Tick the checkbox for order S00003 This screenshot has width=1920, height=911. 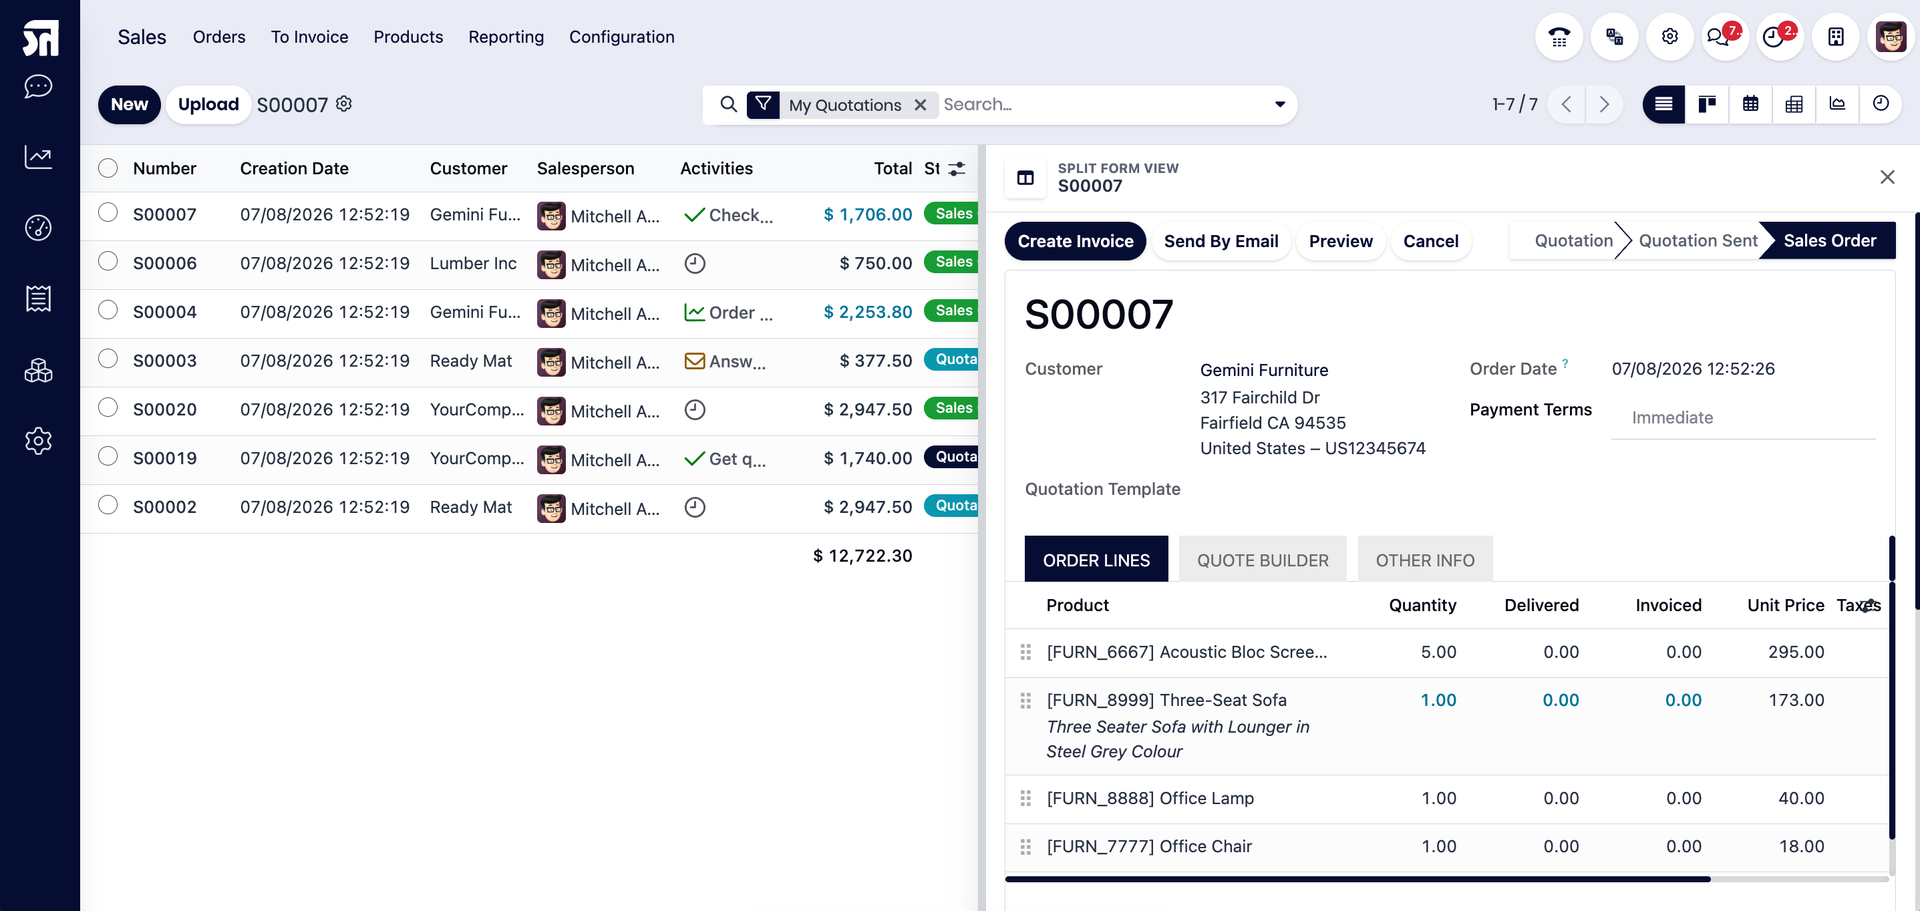pos(108,359)
